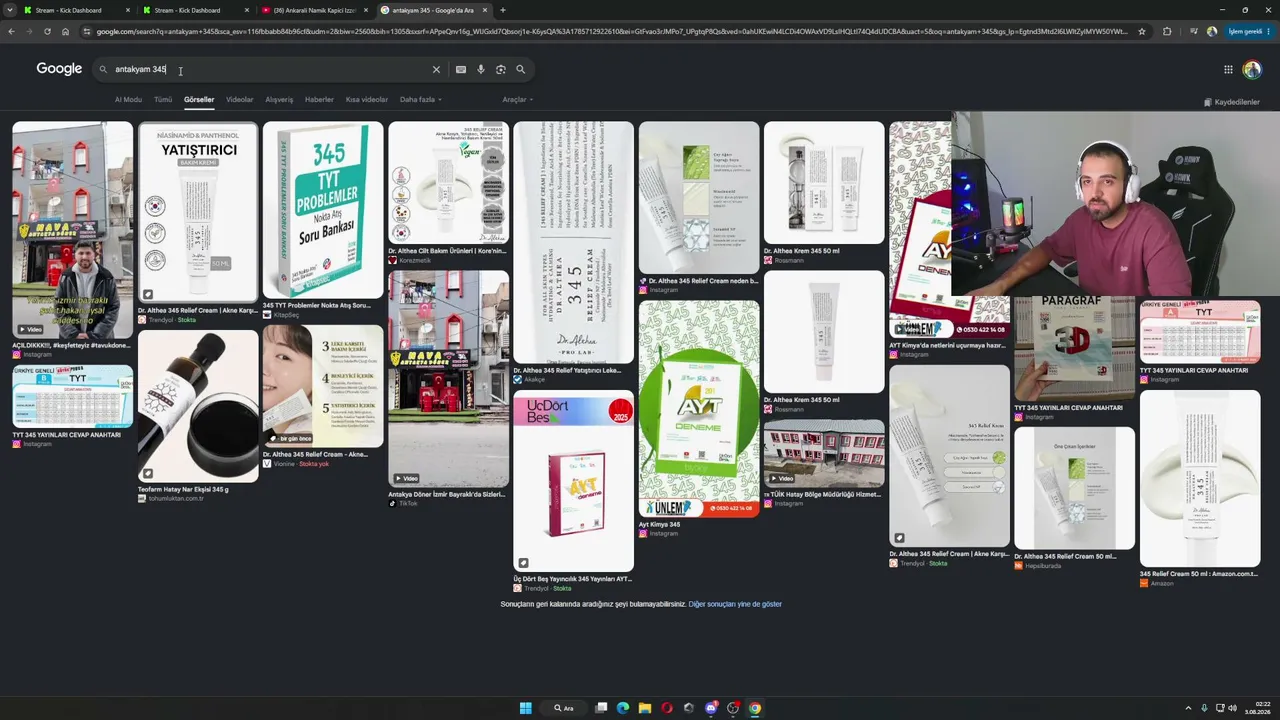Open the 345 Relief Cream Amazon thumbnail
This screenshot has height=720, width=1280.
(x=1200, y=478)
